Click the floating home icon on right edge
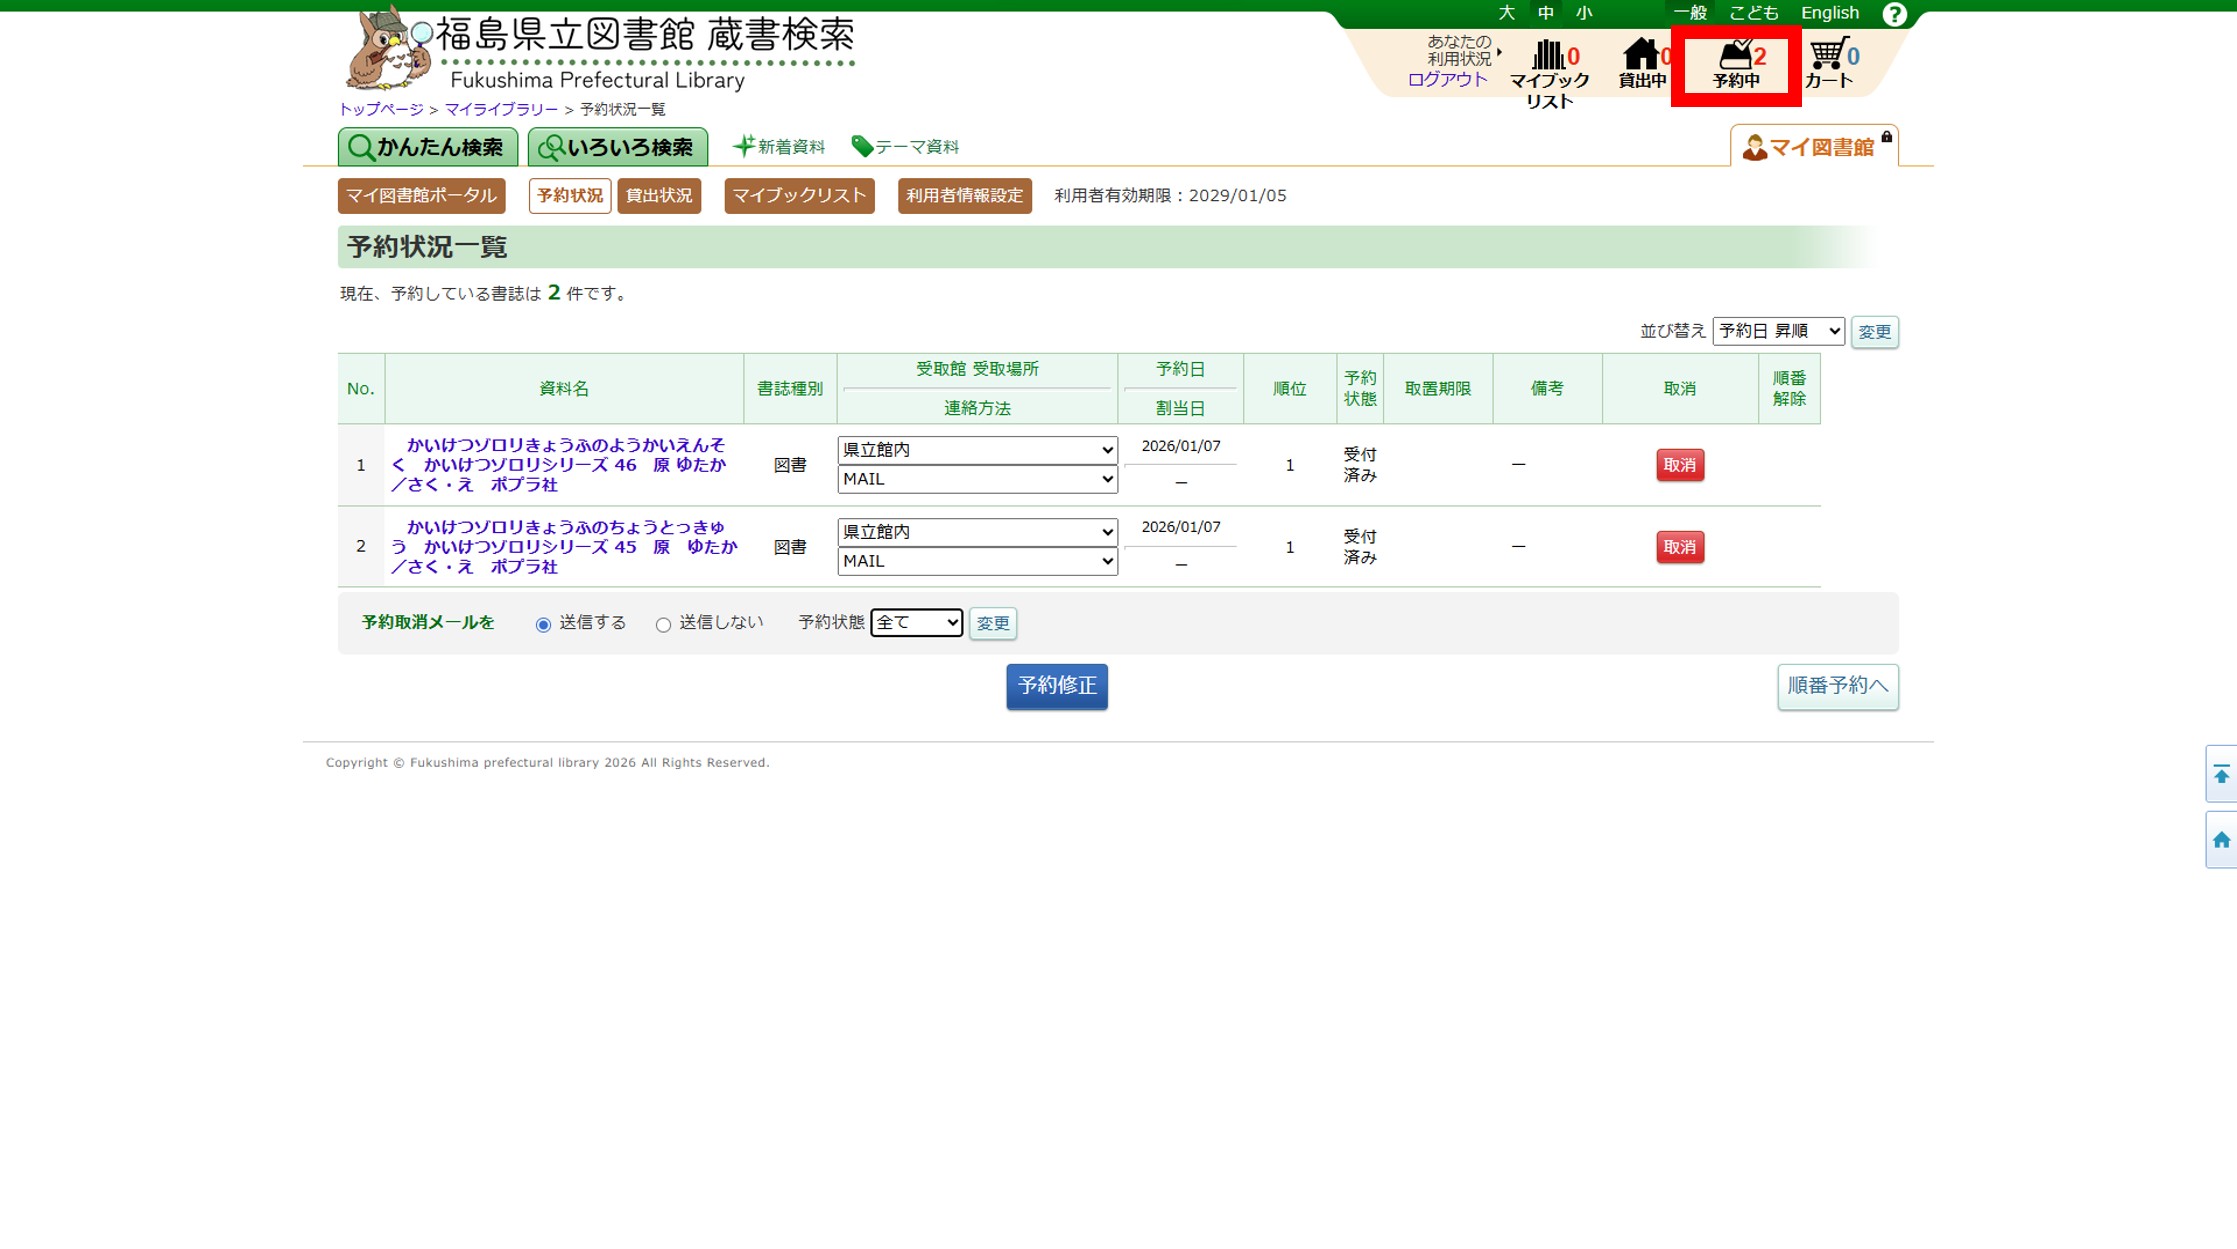The image size is (2237, 1249). [2221, 840]
